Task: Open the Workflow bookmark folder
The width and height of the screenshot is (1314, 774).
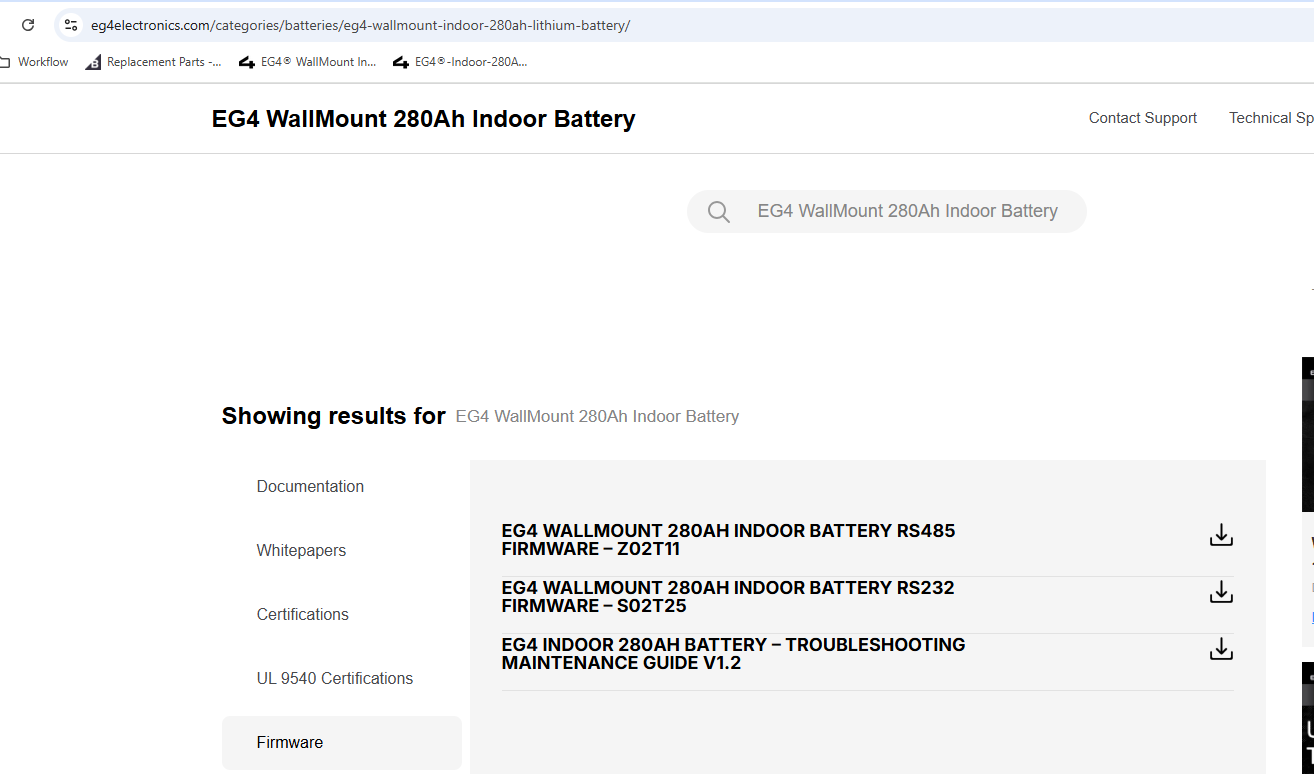Action: coord(35,62)
